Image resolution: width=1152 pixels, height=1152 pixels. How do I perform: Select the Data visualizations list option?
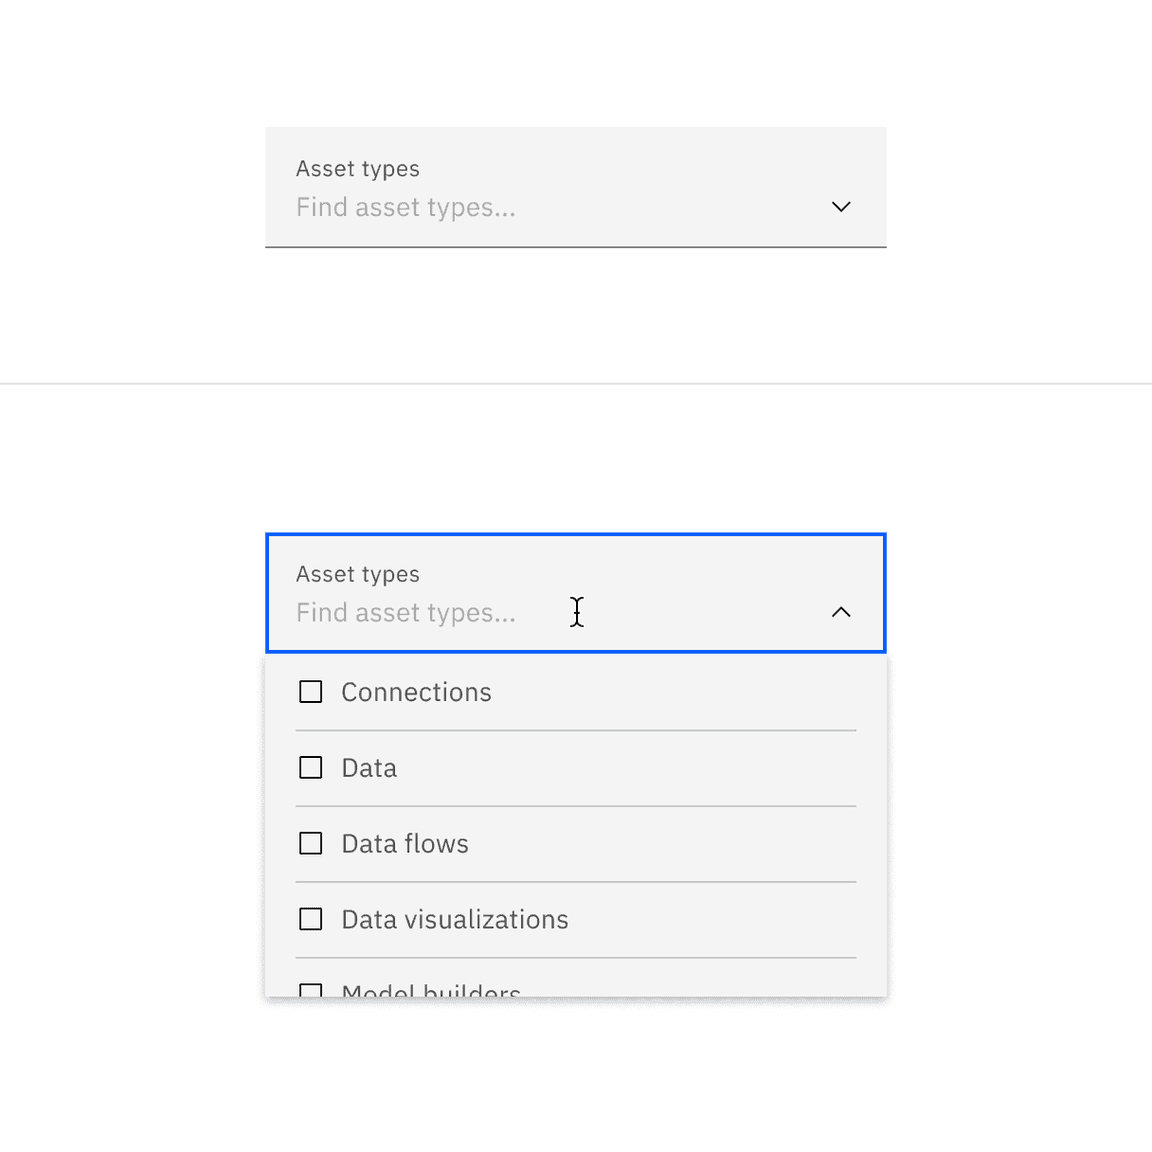point(455,918)
